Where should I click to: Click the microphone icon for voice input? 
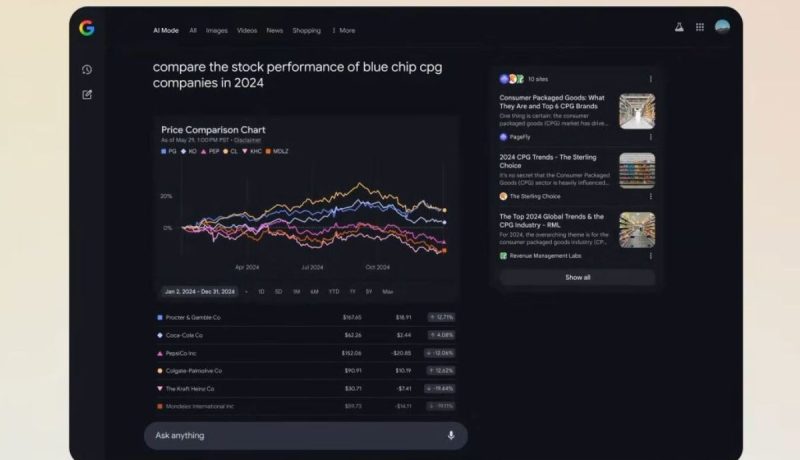click(451, 436)
